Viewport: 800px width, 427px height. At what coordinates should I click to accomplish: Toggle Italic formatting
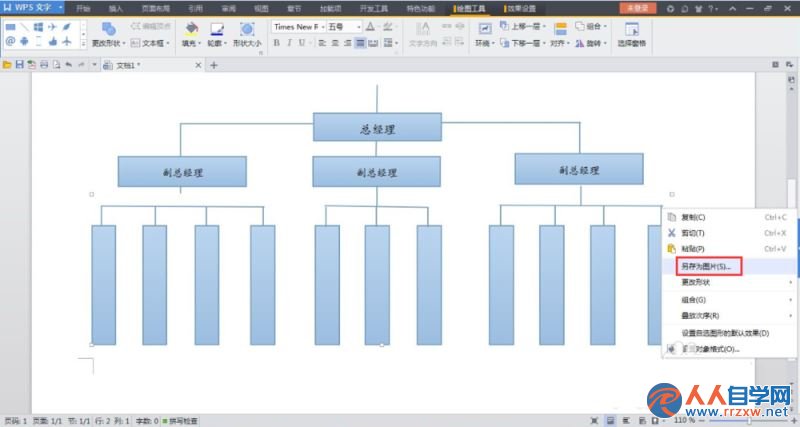(289, 43)
